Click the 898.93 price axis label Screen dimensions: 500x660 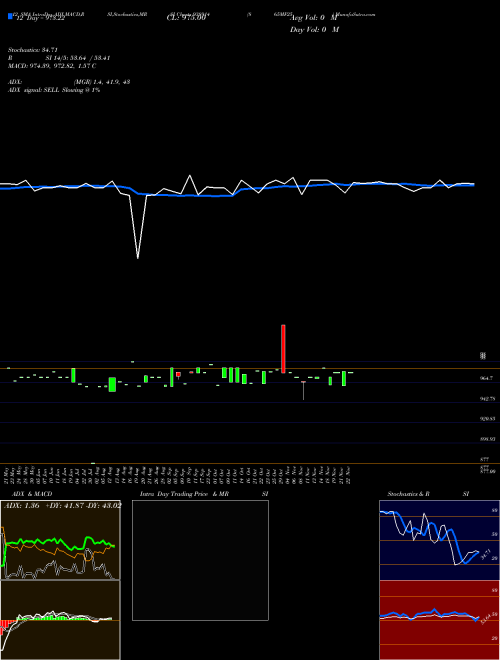click(487, 439)
